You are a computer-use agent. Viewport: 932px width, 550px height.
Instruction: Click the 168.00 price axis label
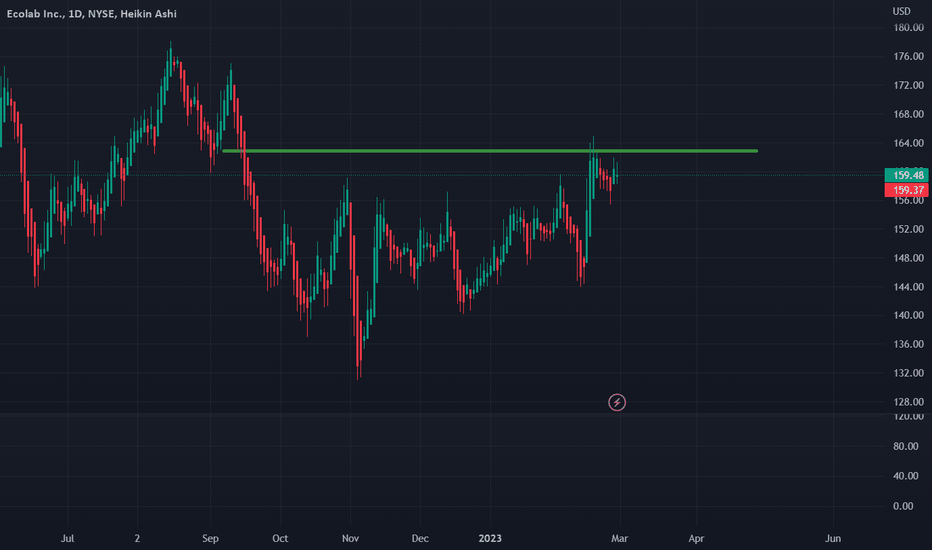coord(909,114)
